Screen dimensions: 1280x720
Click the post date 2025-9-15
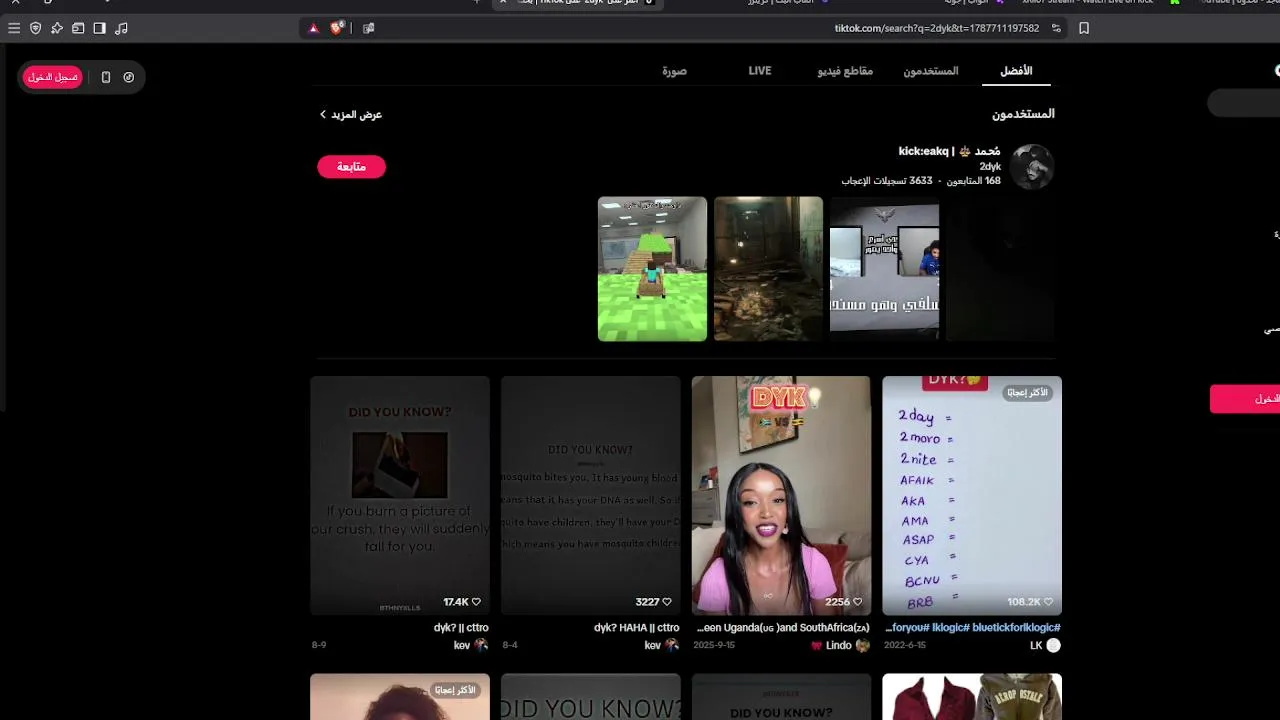(714, 646)
